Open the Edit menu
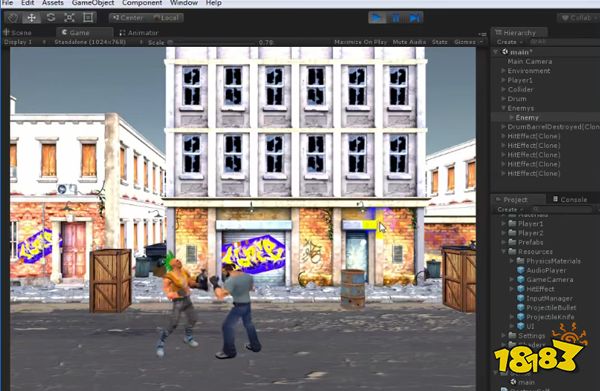The height and width of the screenshot is (391, 600). tap(27, 3)
